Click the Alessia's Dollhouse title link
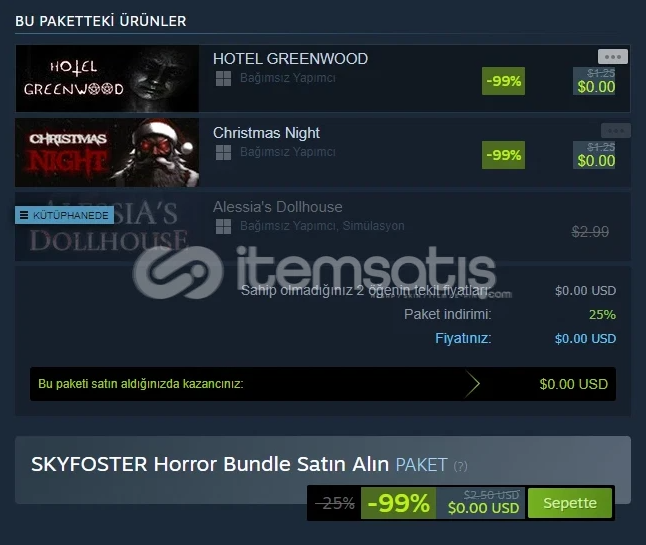 point(278,207)
